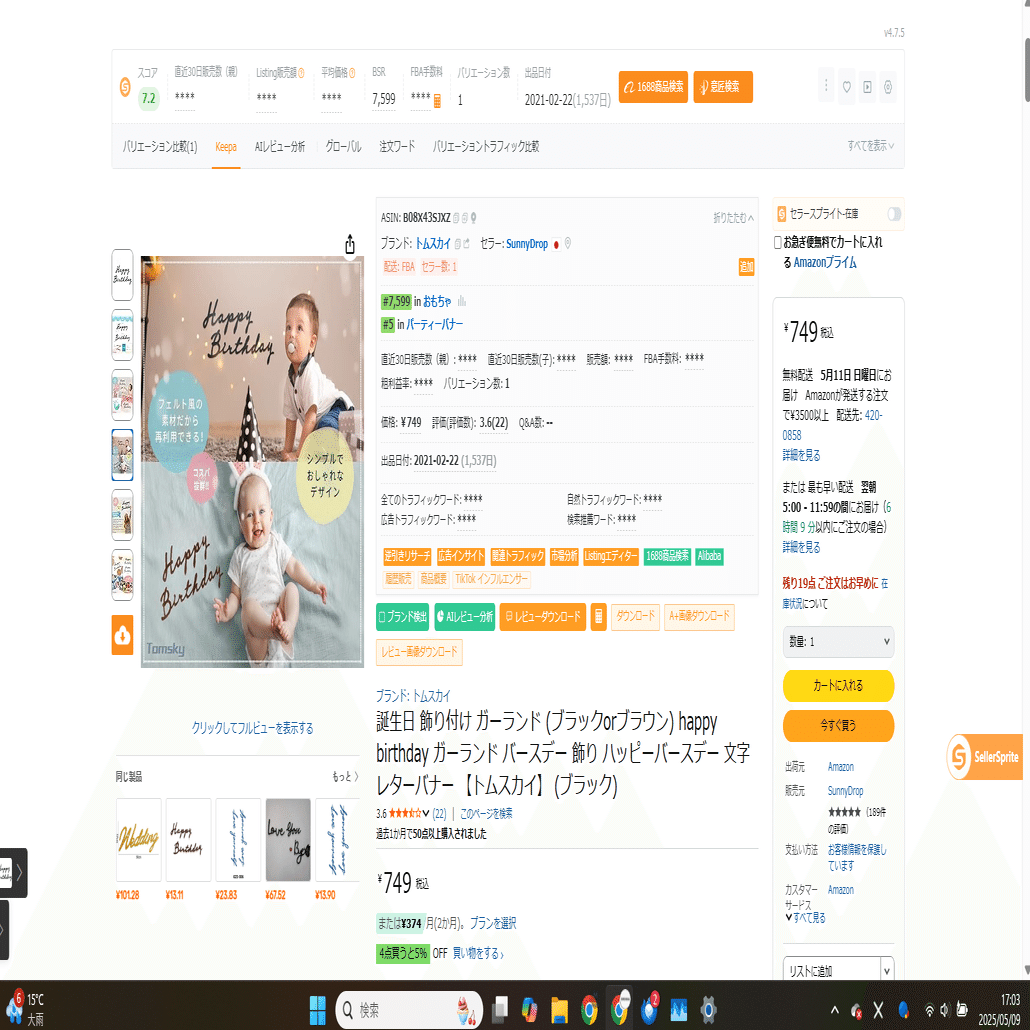The height and width of the screenshot is (1030, 1030).
Task: Toggle the セラースプライト-在庫 switch
Action: click(x=894, y=214)
